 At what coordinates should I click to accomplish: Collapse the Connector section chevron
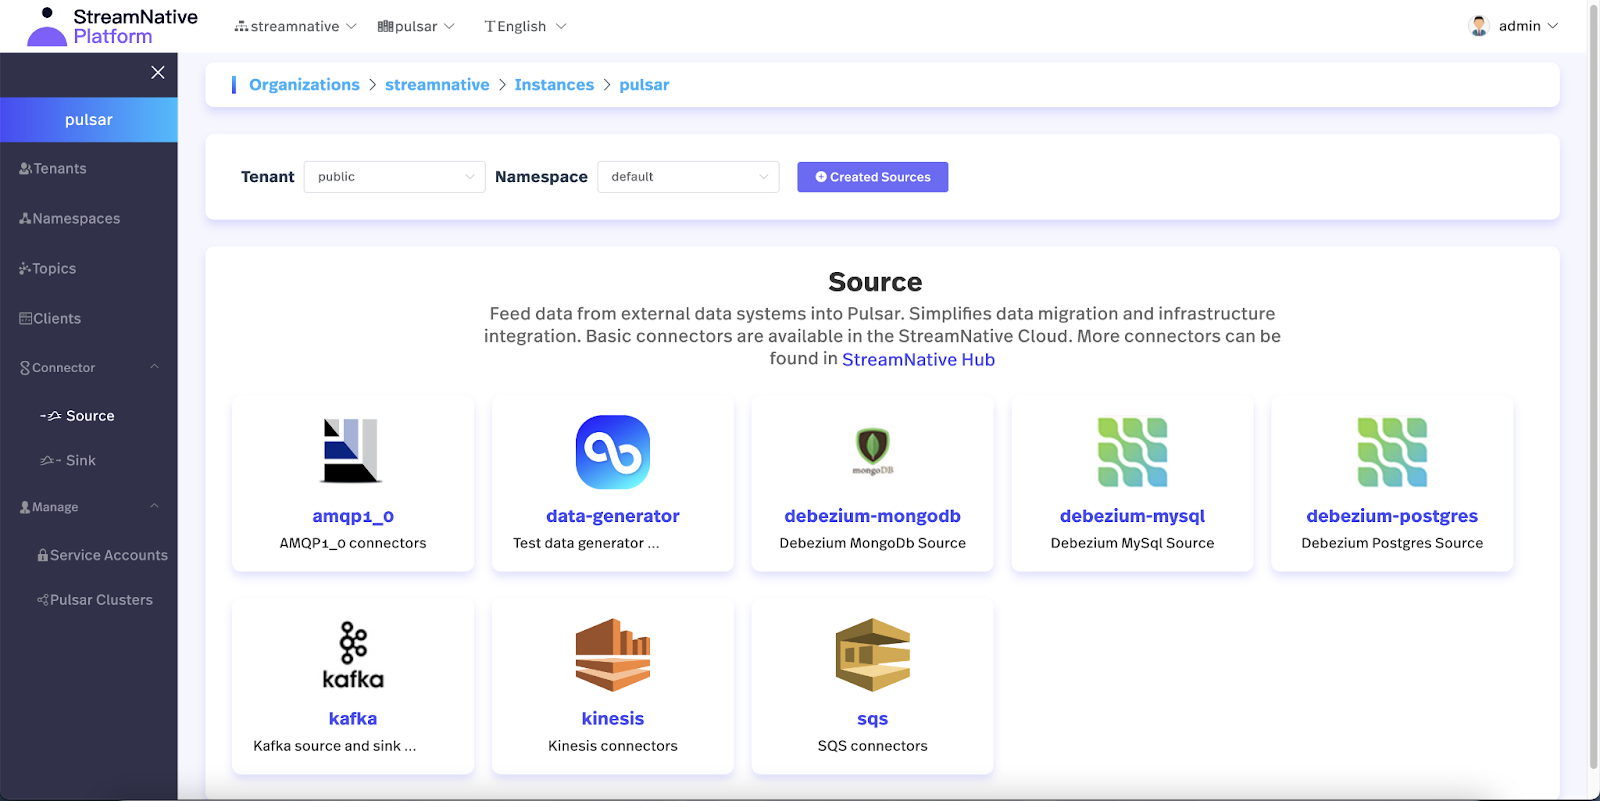tap(155, 367)
